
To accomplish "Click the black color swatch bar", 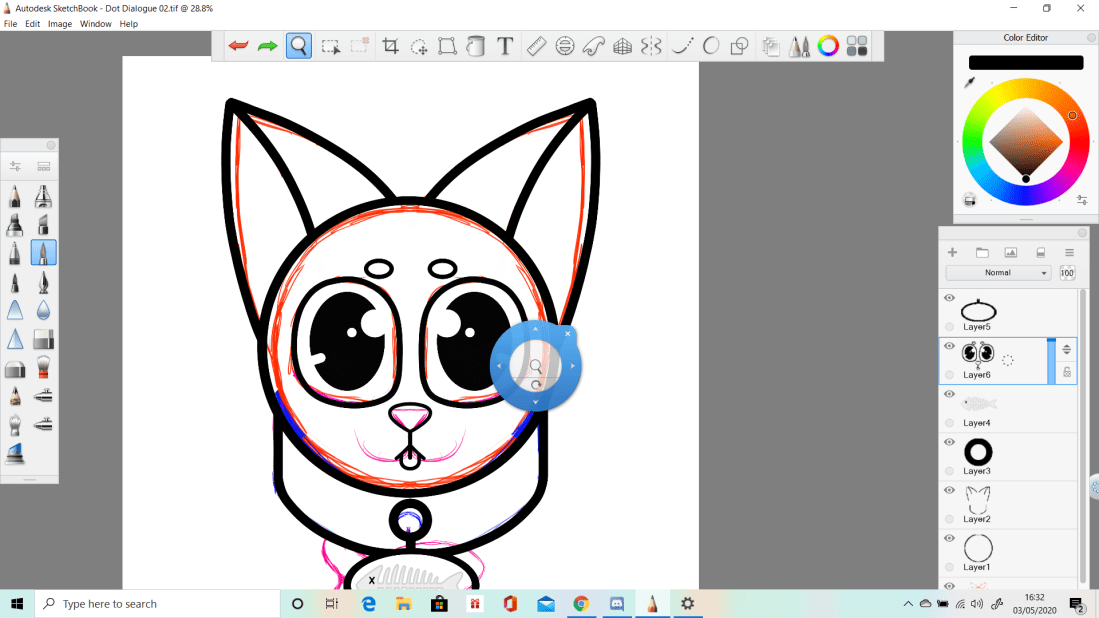I will coord(1025,62).
